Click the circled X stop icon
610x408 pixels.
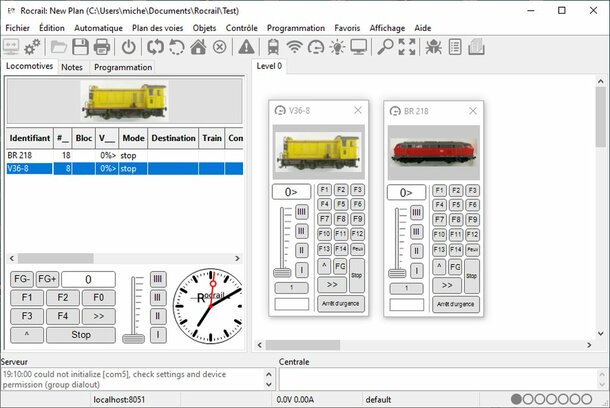coord(219,47)
